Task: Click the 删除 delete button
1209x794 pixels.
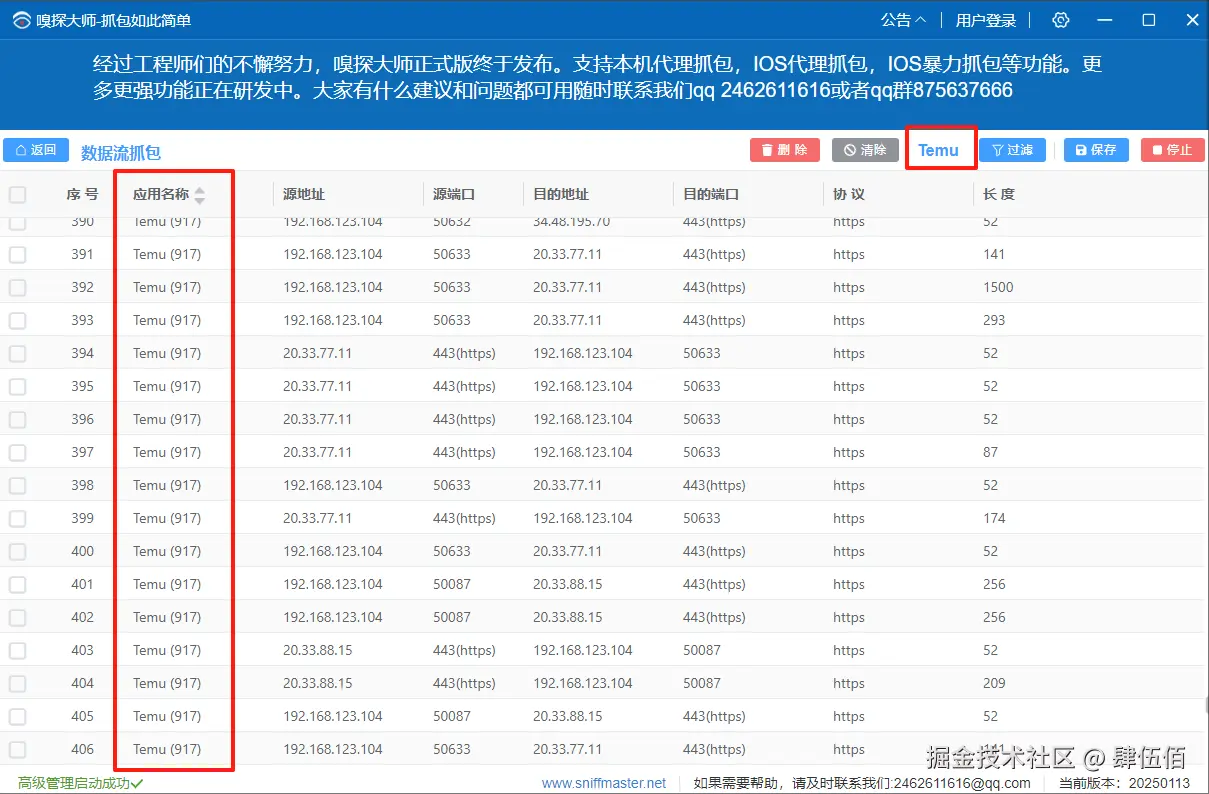Action: click(x=785, y=150)
